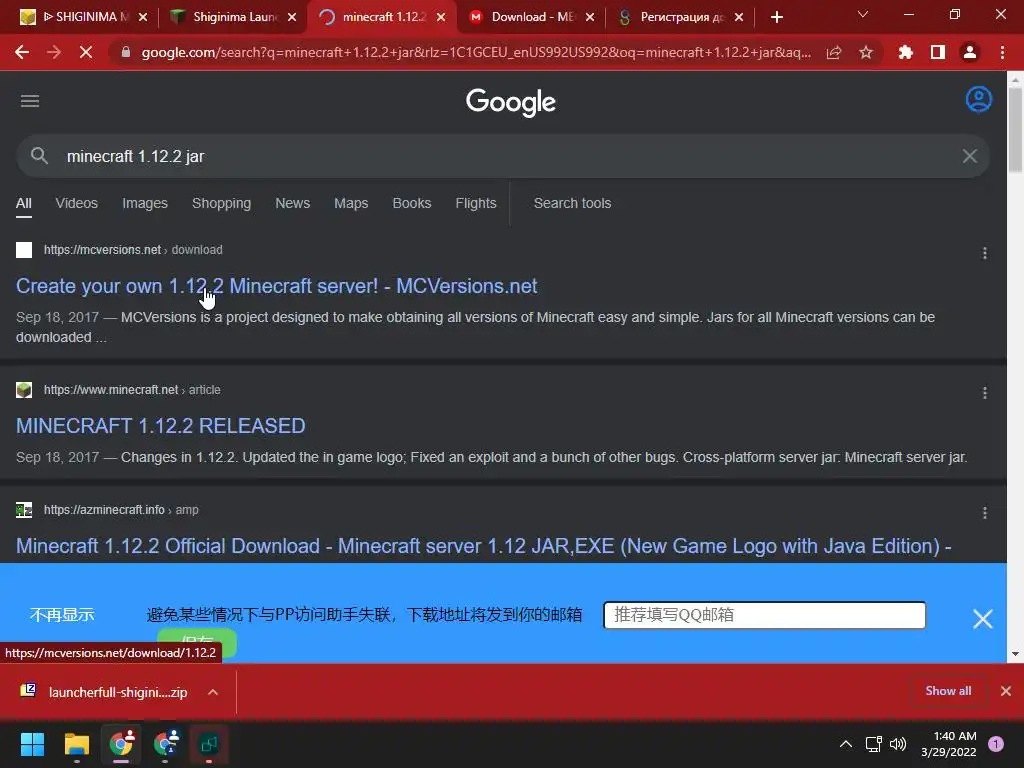This screenshot has height=768, width=1024.
Task: Open options for the mcversions.net result
Action: (985, 253)
